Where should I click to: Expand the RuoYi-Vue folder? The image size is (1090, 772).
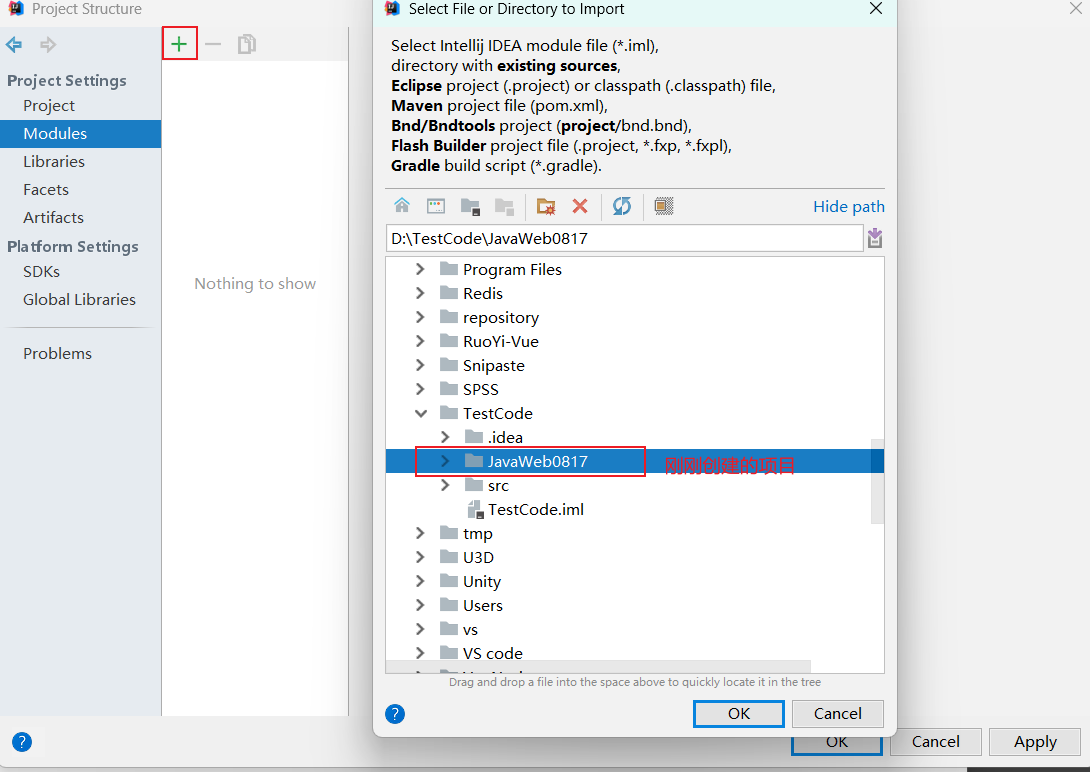tap(420, 341)
